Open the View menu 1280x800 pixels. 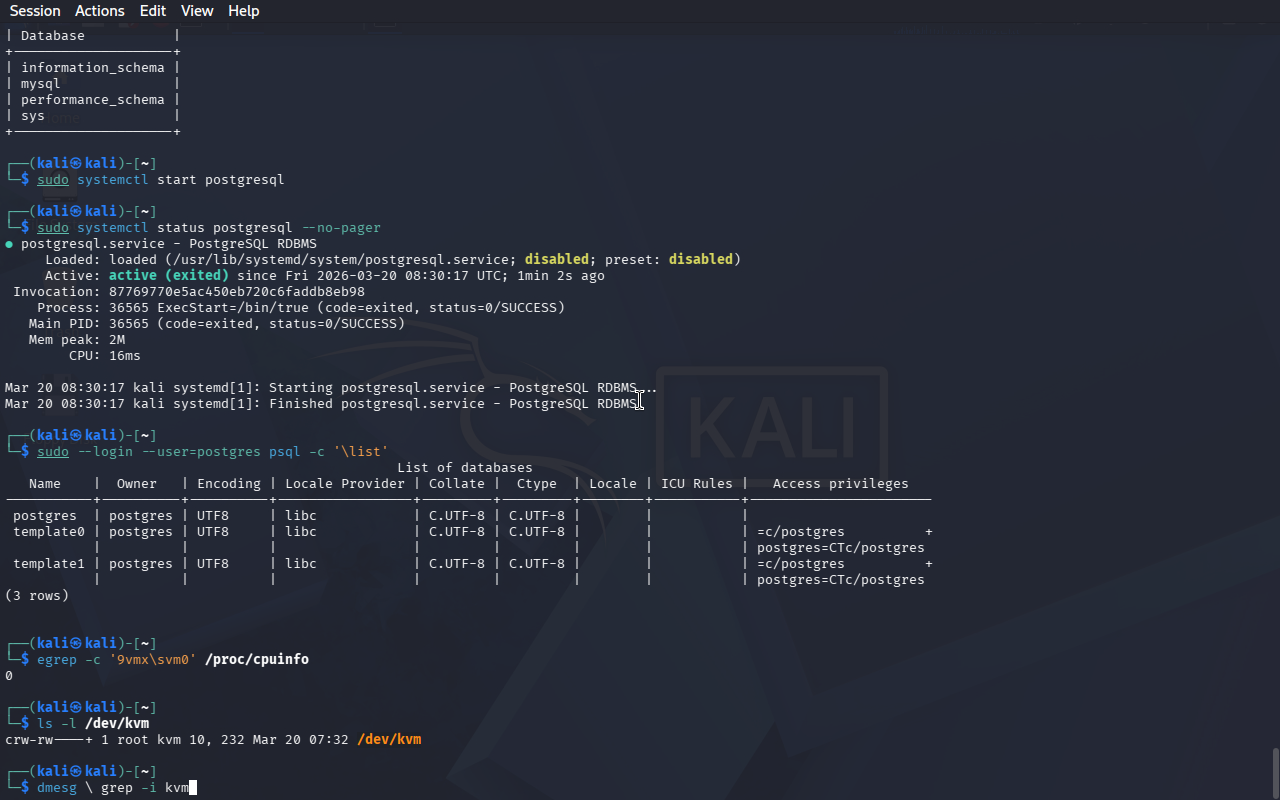pos(197,11)
